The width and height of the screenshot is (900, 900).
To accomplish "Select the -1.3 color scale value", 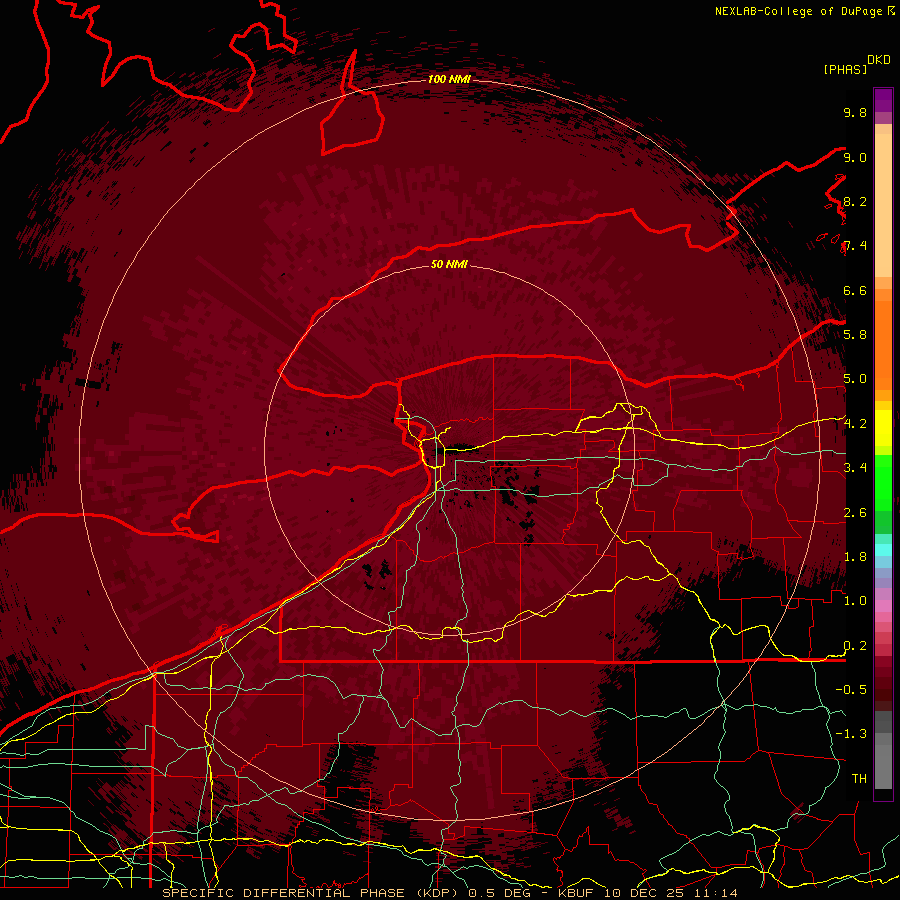I will pyautogui.click(x=851, y=734).
